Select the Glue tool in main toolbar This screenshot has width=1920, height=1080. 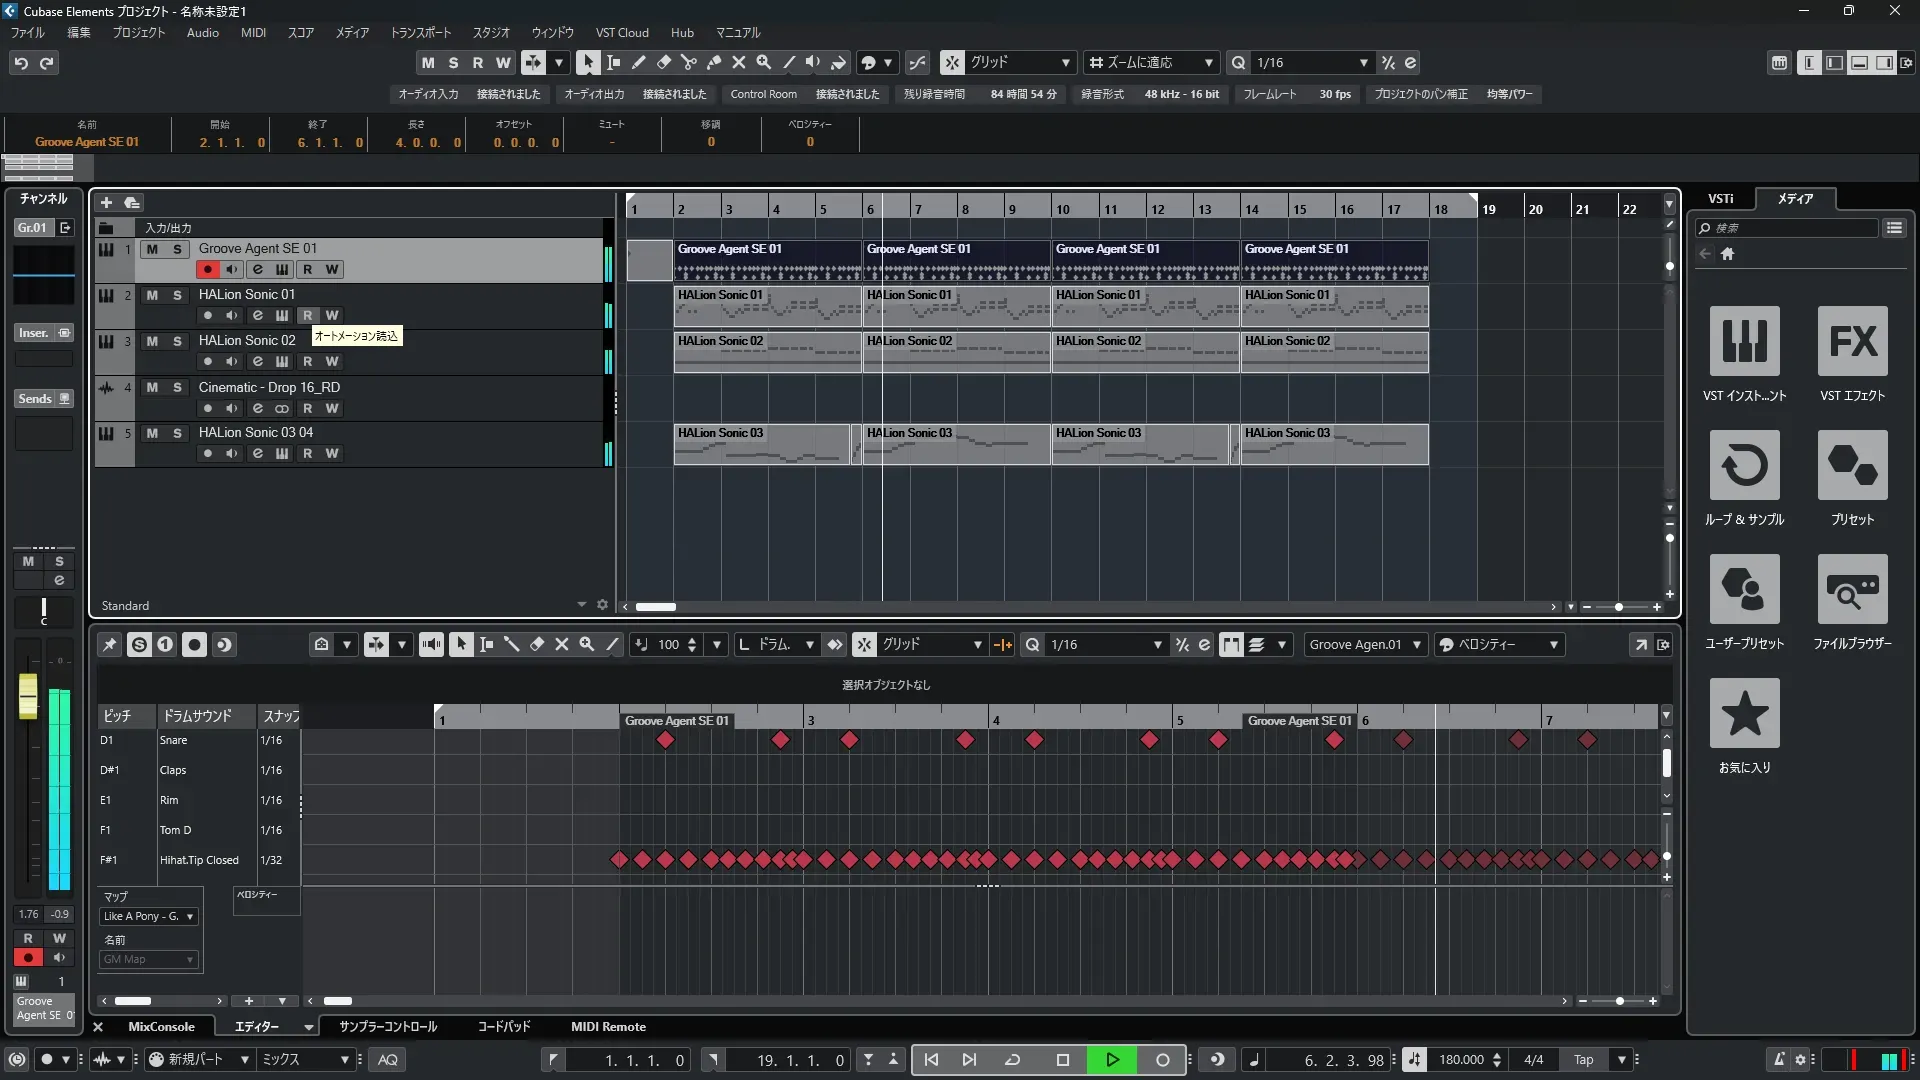click(x=713, y=63)
